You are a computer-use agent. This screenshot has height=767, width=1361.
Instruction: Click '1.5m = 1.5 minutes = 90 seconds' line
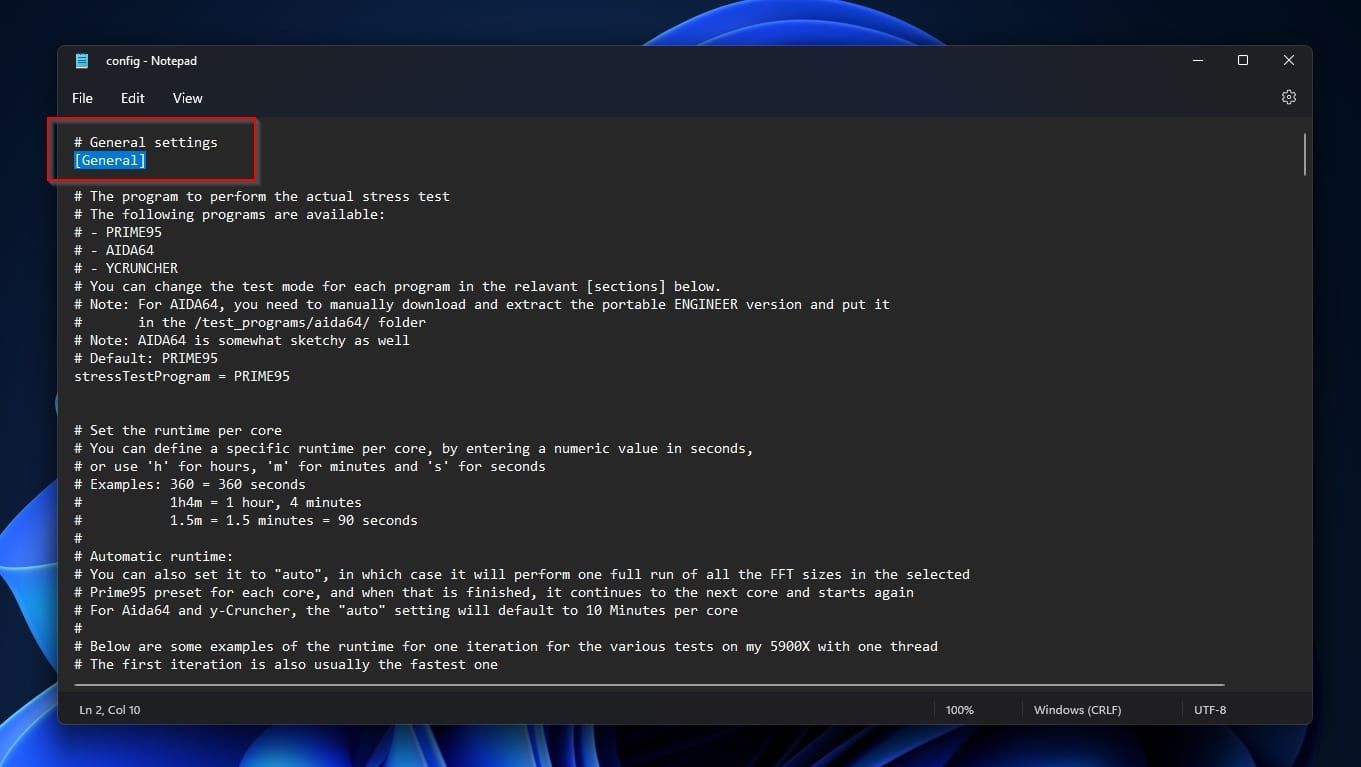tap(294, 520)
